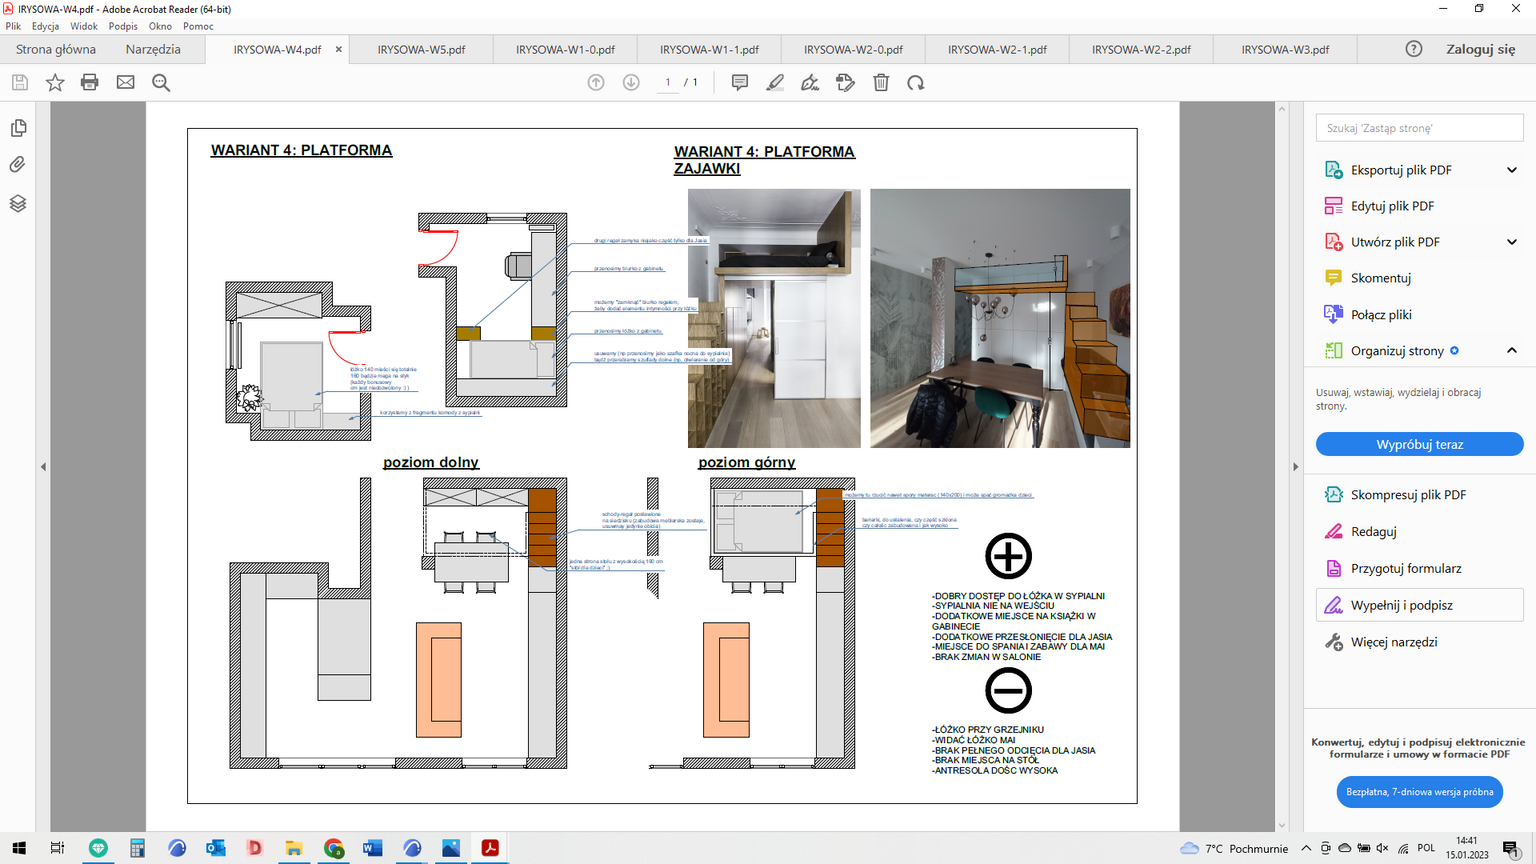Viewport: 1536px width, 864px height.
Task: Click the Wypróbuj teraz button
Action: click(1419, 444)
